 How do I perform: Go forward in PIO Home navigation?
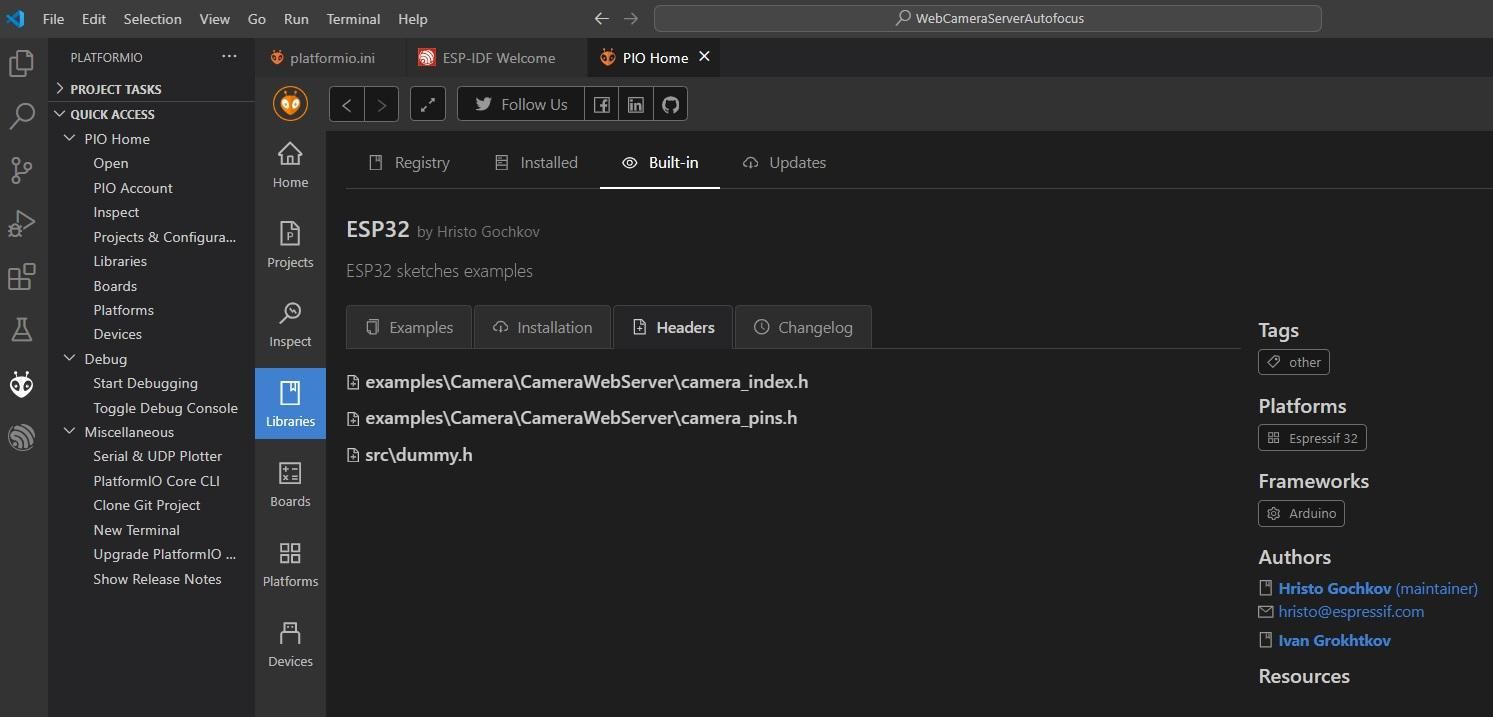click(382, 104)
